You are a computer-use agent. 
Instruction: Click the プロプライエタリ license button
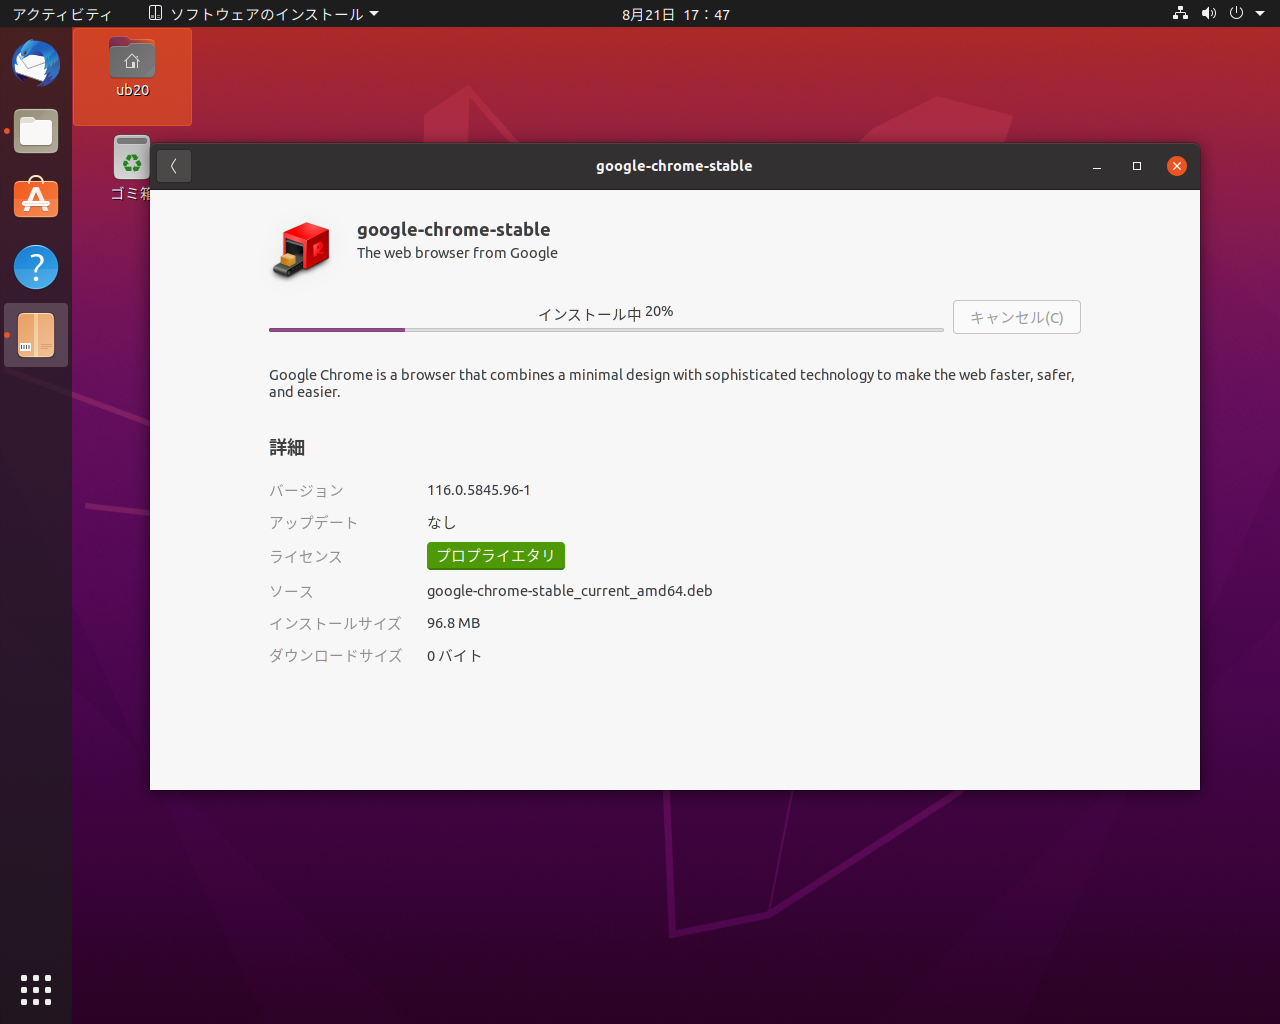pyautogui.click(x=496, y=556)
